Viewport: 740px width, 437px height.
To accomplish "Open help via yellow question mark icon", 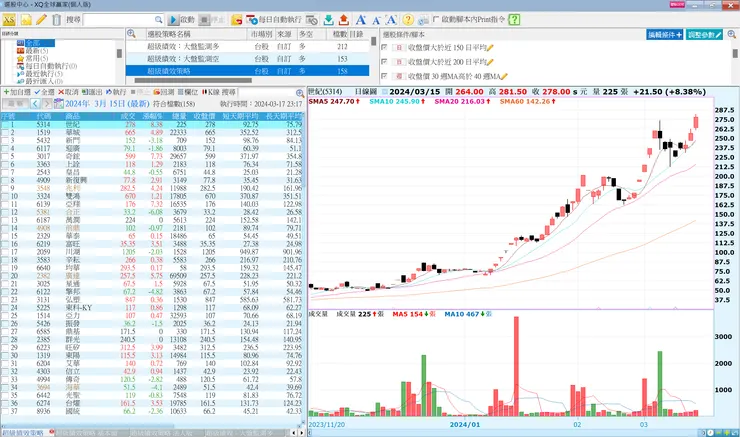I will (408, 20).
